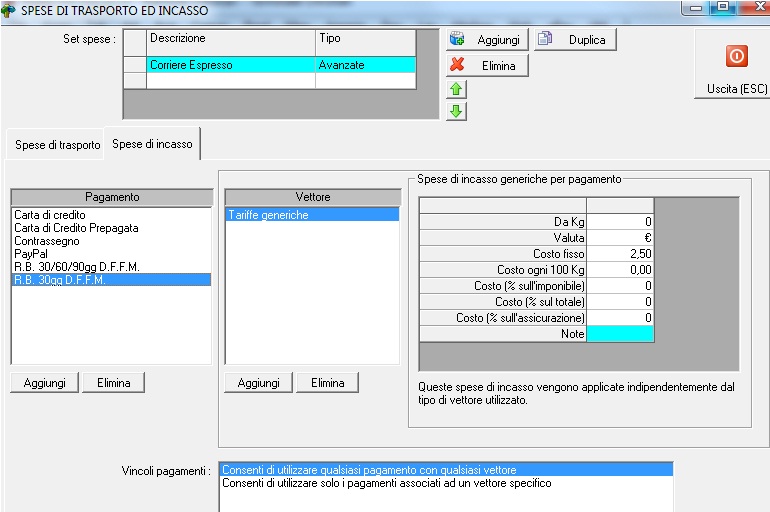Screen dimensions: 770x512
Task: Click the row selector beside Corriere Espresso
Action: point(135,65)
